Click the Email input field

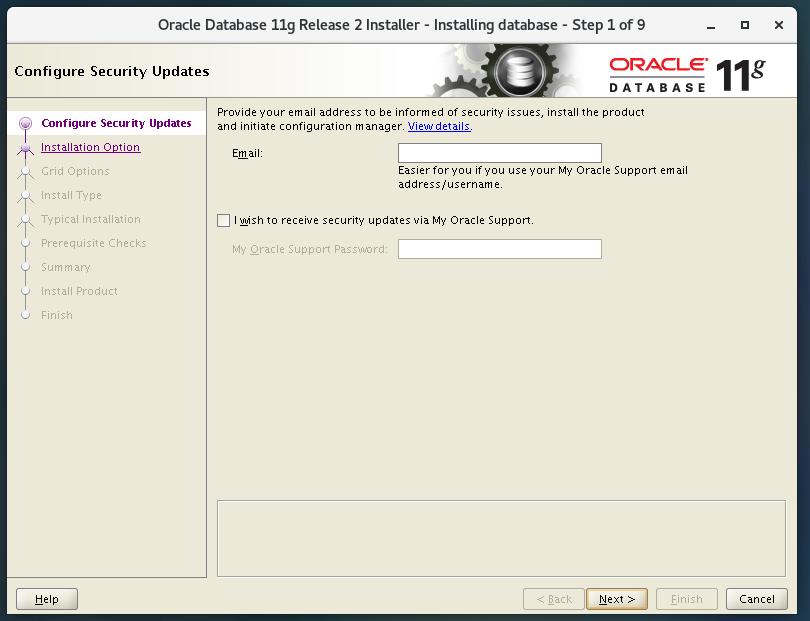[x=500, y=153]
